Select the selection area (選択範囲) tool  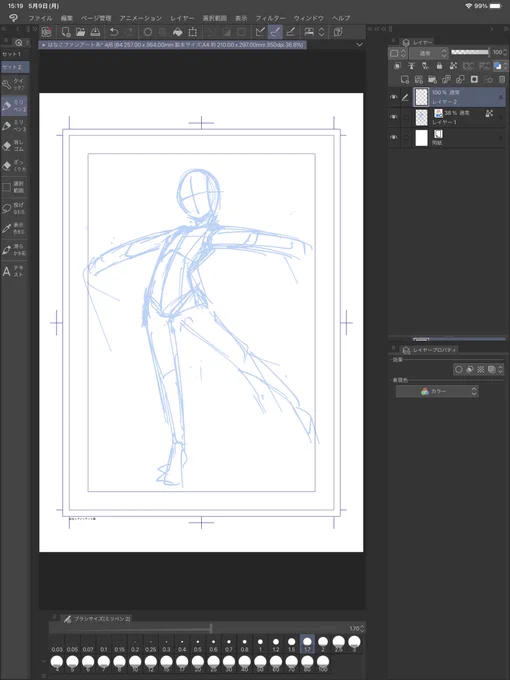pyautogui.click(x=14, y=187)
